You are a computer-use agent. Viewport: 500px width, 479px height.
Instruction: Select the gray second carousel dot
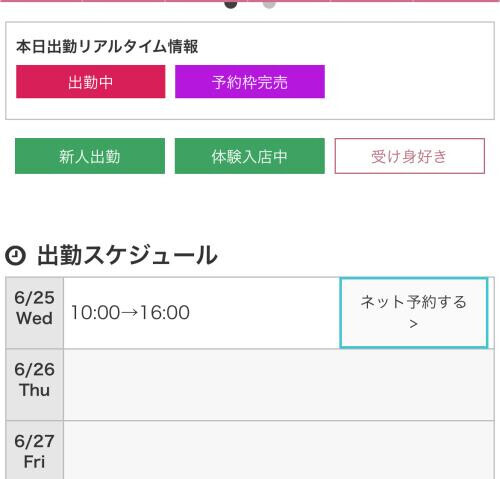pyautogui.click(x=269, y=4)
